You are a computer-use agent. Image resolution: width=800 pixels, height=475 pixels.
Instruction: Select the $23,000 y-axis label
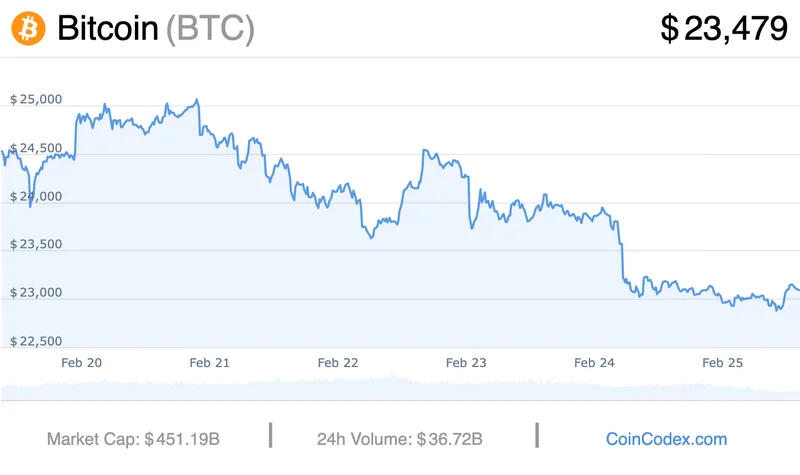pos(37,293)
